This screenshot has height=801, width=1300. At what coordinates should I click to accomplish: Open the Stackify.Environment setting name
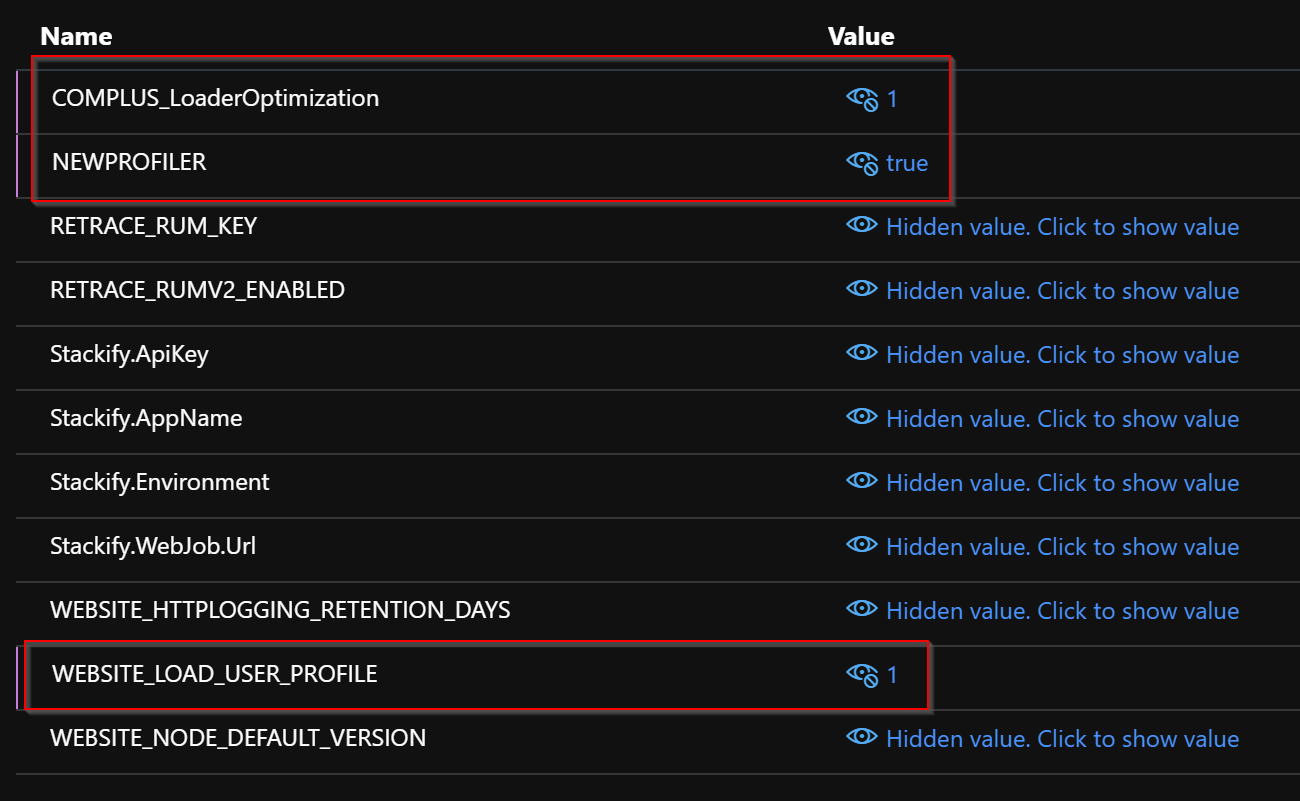(160, 482)
